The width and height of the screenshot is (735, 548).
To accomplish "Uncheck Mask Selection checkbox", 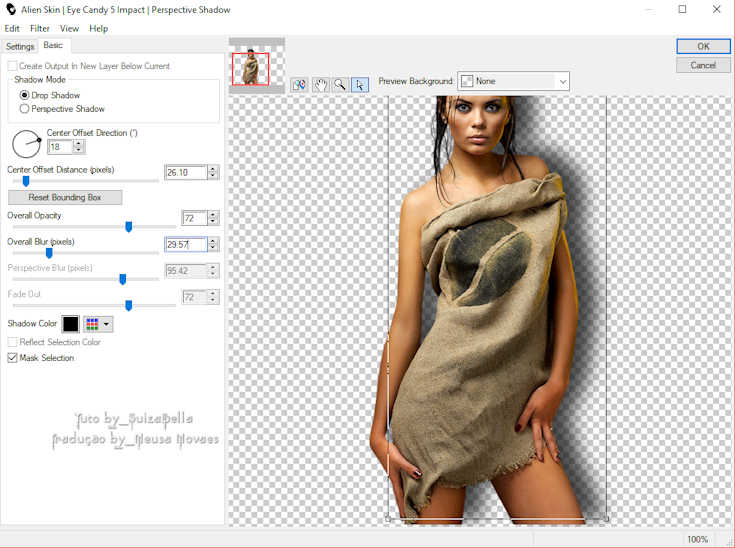I will coord(13,358).
